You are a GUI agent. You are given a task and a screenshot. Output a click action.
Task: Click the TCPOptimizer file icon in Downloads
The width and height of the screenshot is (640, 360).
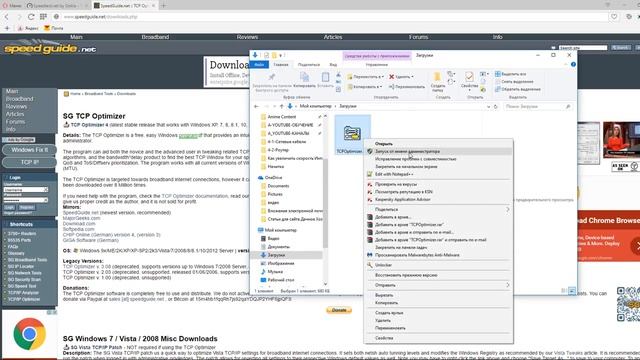pos(352,134)
